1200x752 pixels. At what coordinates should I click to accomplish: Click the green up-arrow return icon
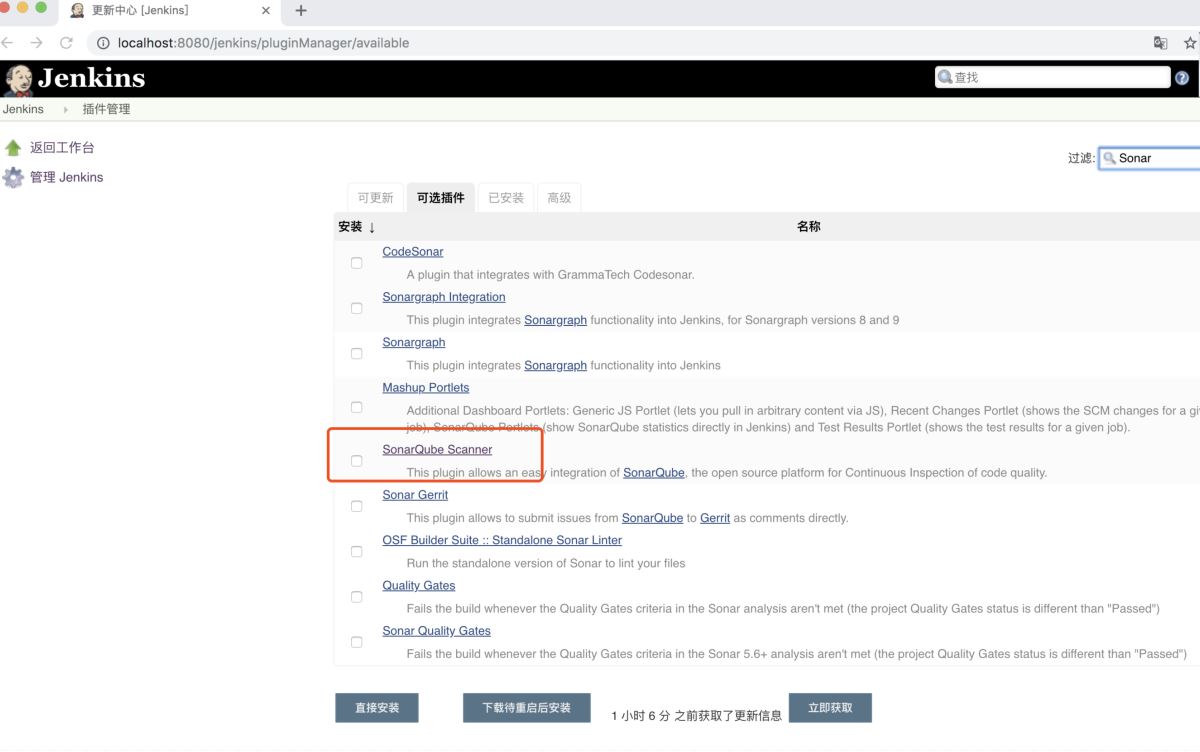tap(13, 148)
